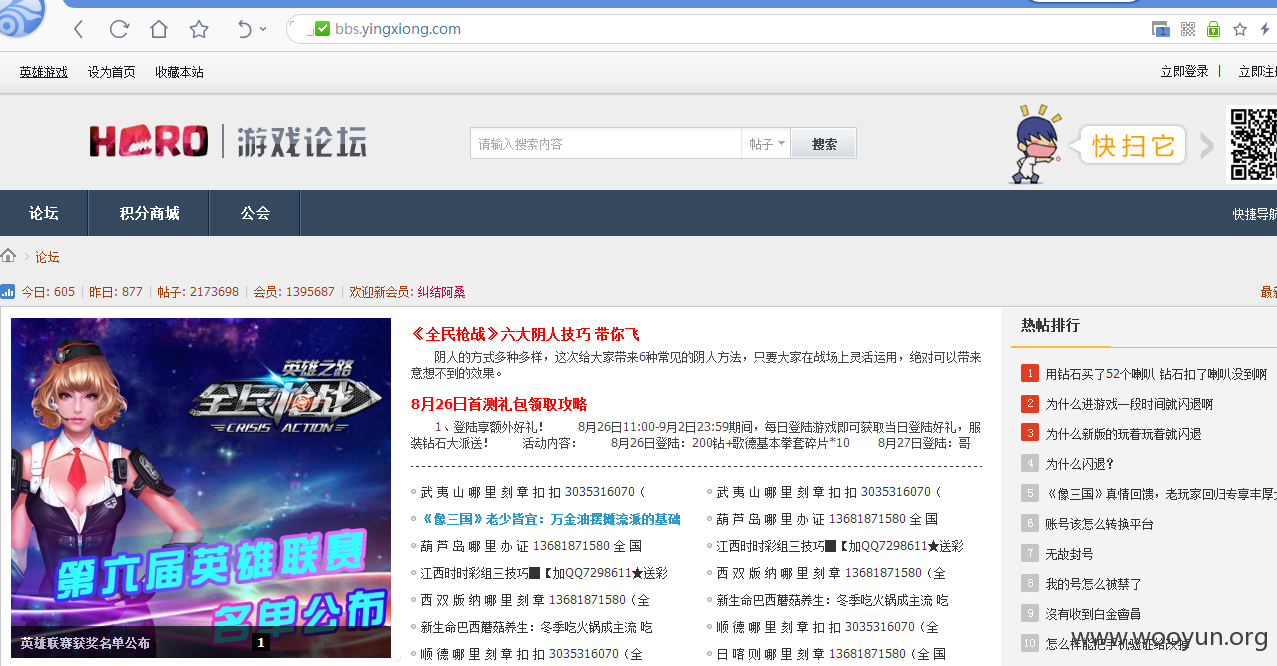The image size is (1277, 666).
Task: Open hot post 9 沒有收到白金會員
Action: tap(1093, 614)
